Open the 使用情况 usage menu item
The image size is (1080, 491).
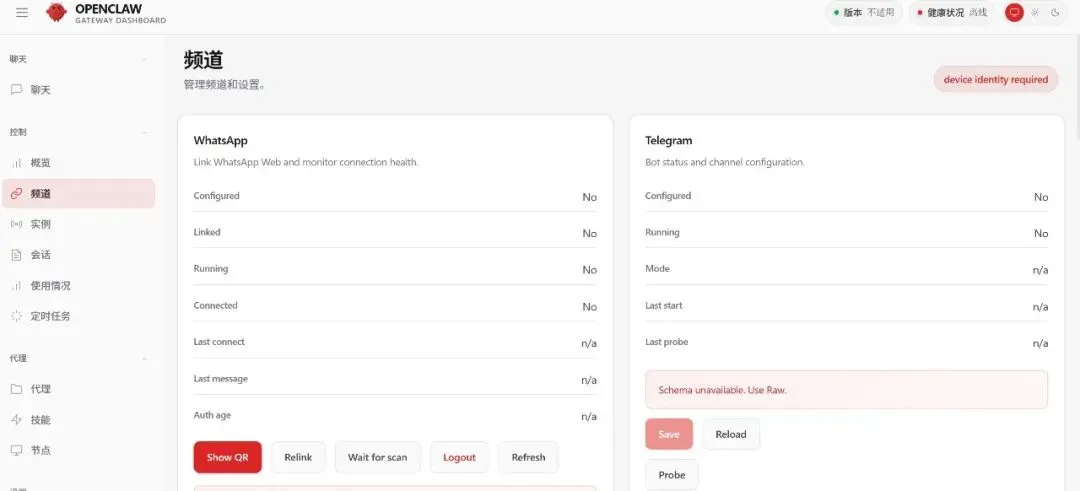click(50, 286)
